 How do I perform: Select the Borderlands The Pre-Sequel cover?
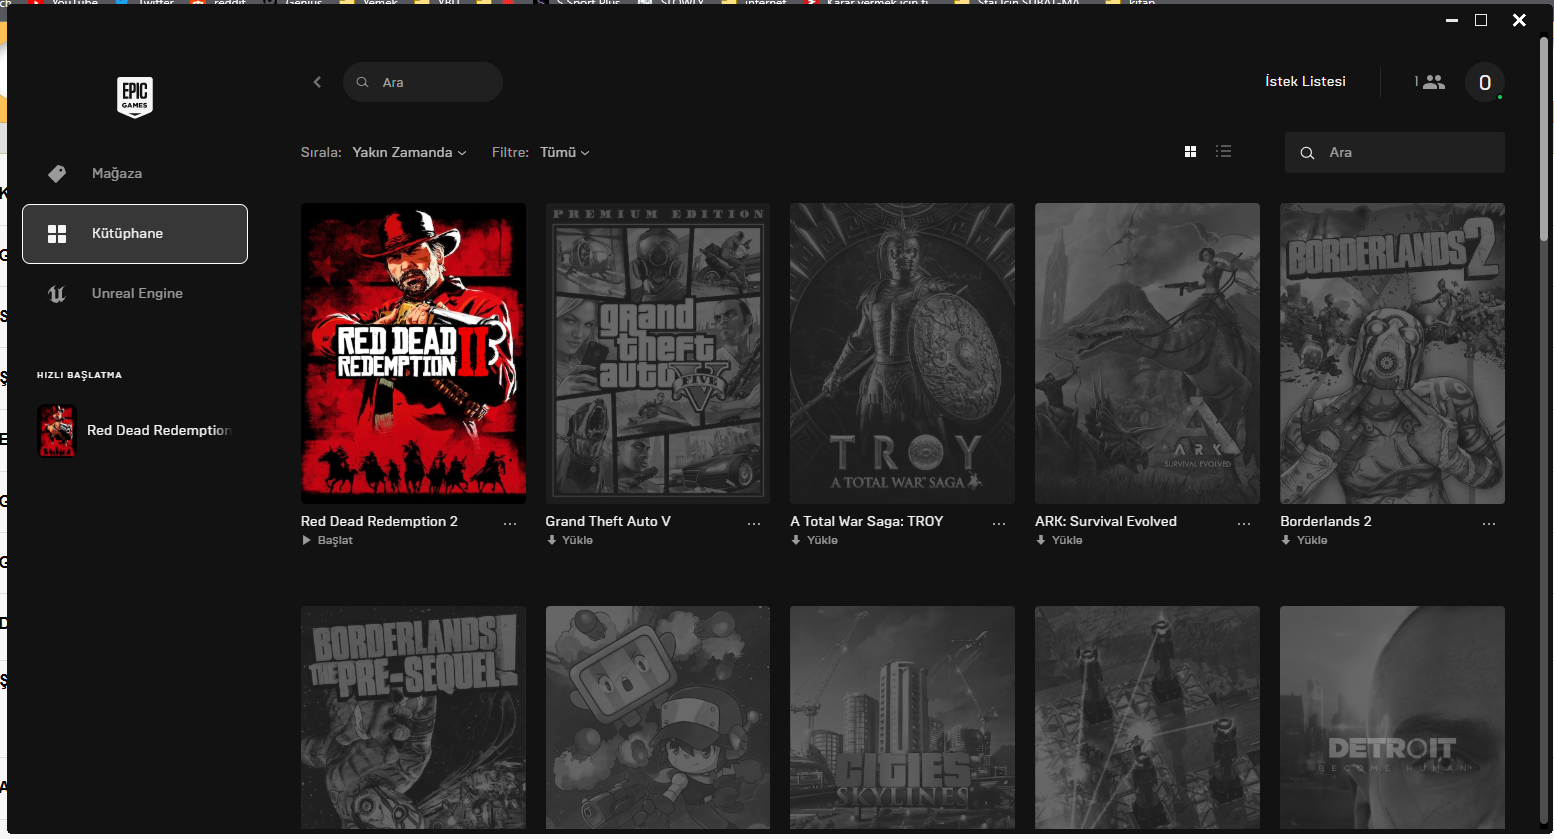(413, 718)
